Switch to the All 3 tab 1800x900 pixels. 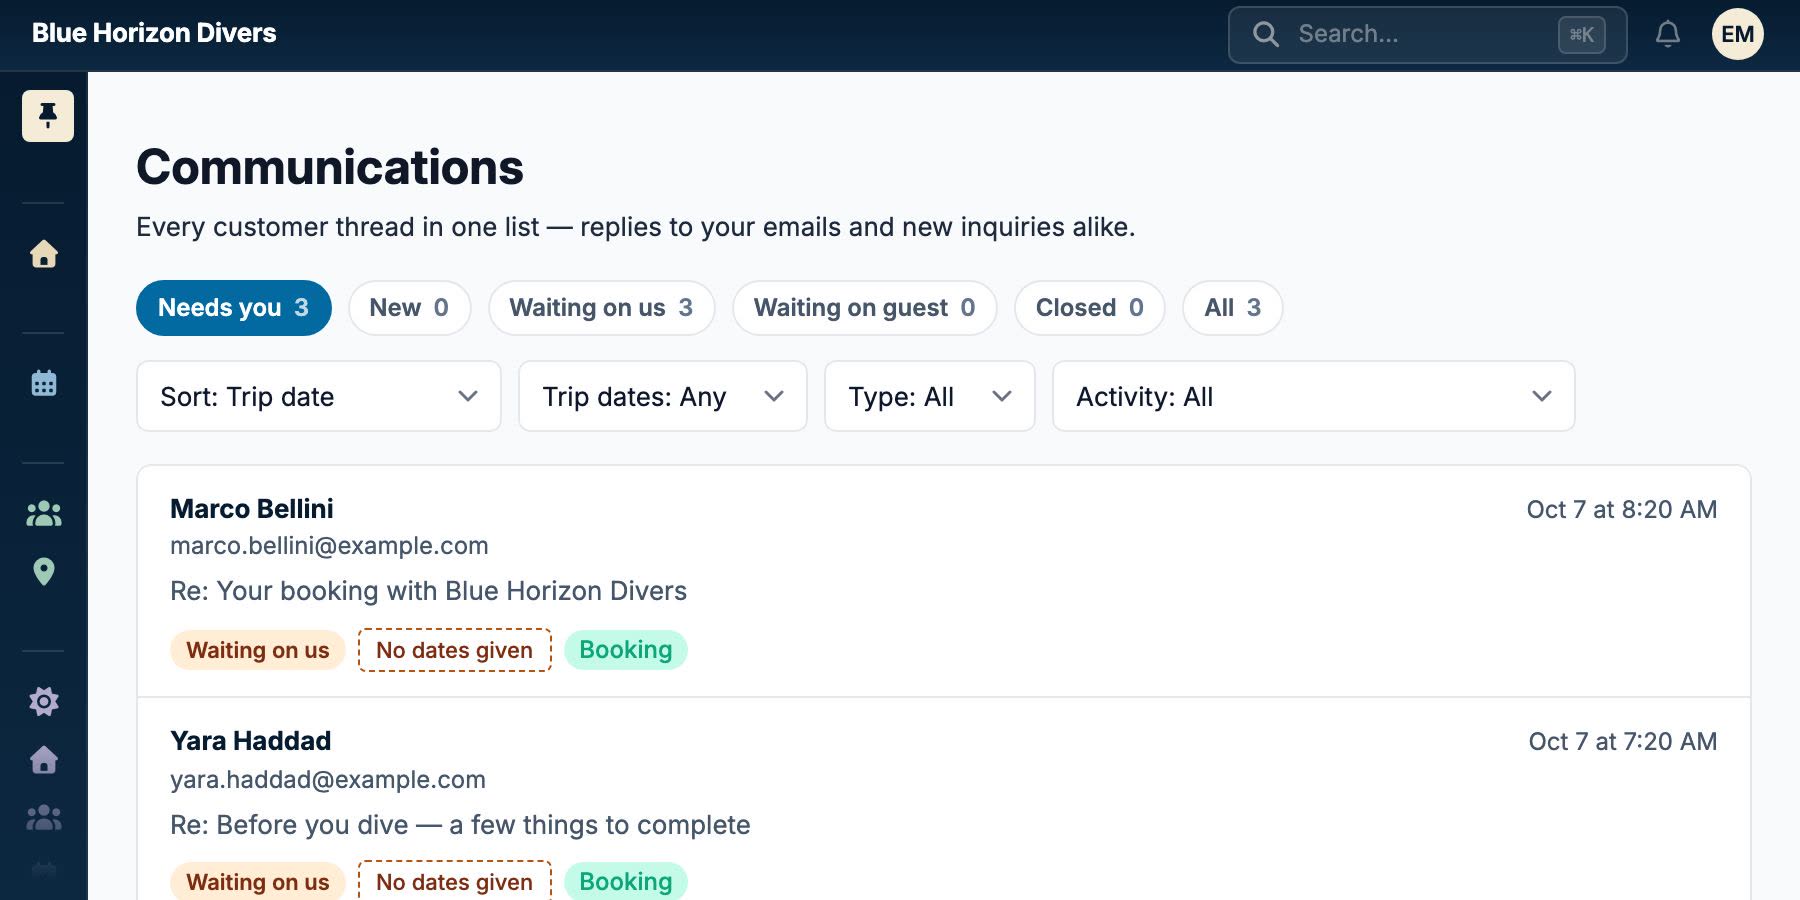(1233, 308)
